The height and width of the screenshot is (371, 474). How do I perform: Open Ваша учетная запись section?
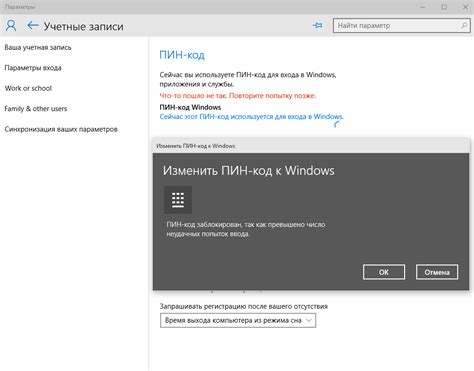38,47
